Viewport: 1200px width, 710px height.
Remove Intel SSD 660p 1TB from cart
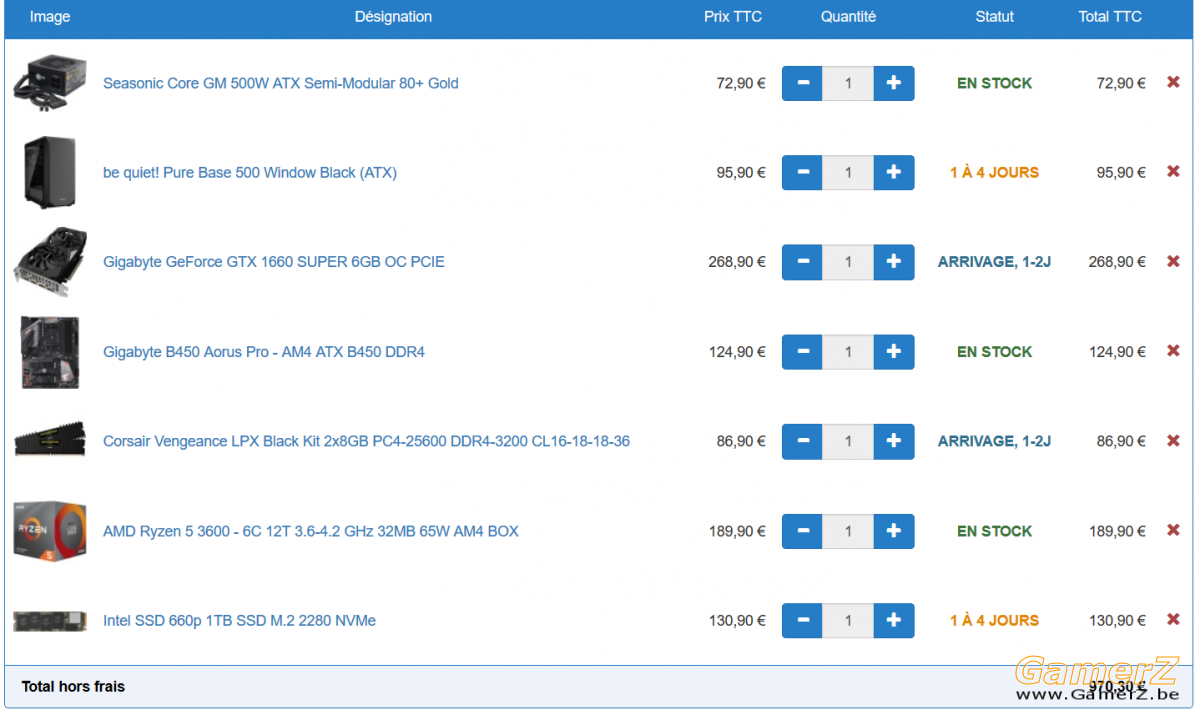click(1173, 619)
